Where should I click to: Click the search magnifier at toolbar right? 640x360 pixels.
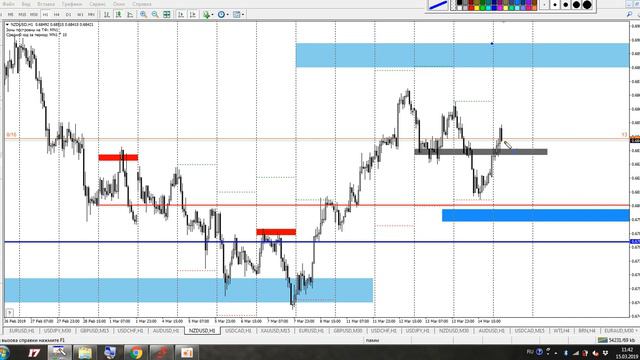(629, 14)
